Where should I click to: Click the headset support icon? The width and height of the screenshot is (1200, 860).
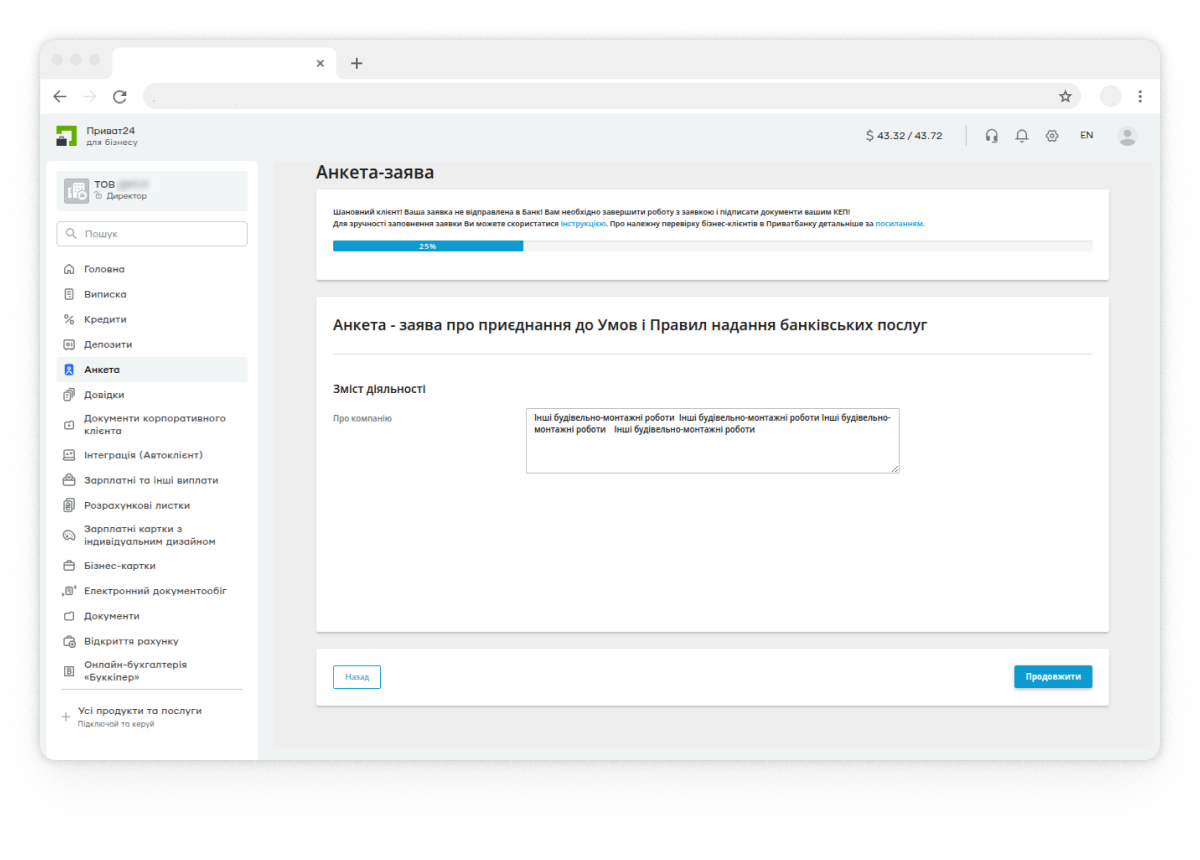[x=992, y=136]
